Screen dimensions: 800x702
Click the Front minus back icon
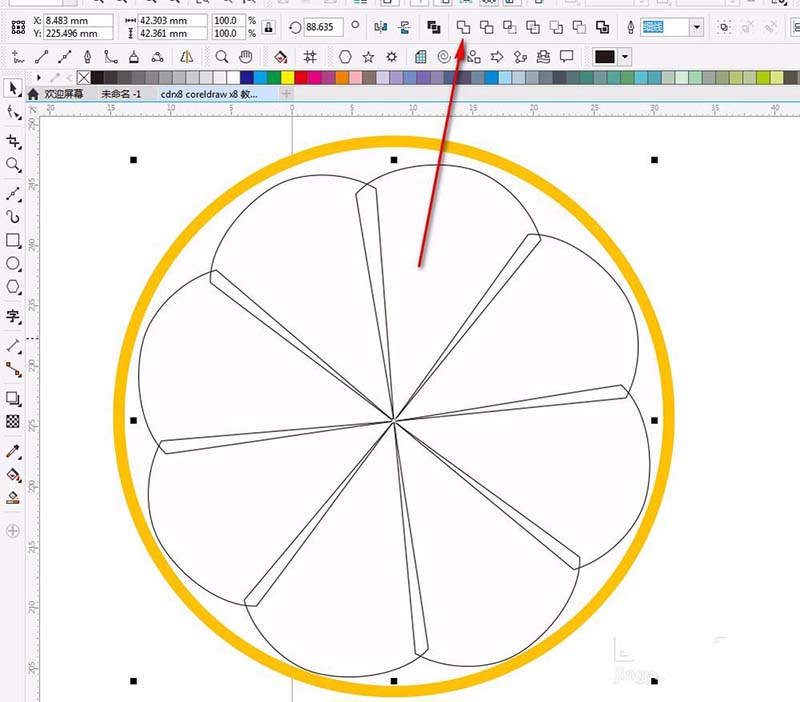pos(556,27)
